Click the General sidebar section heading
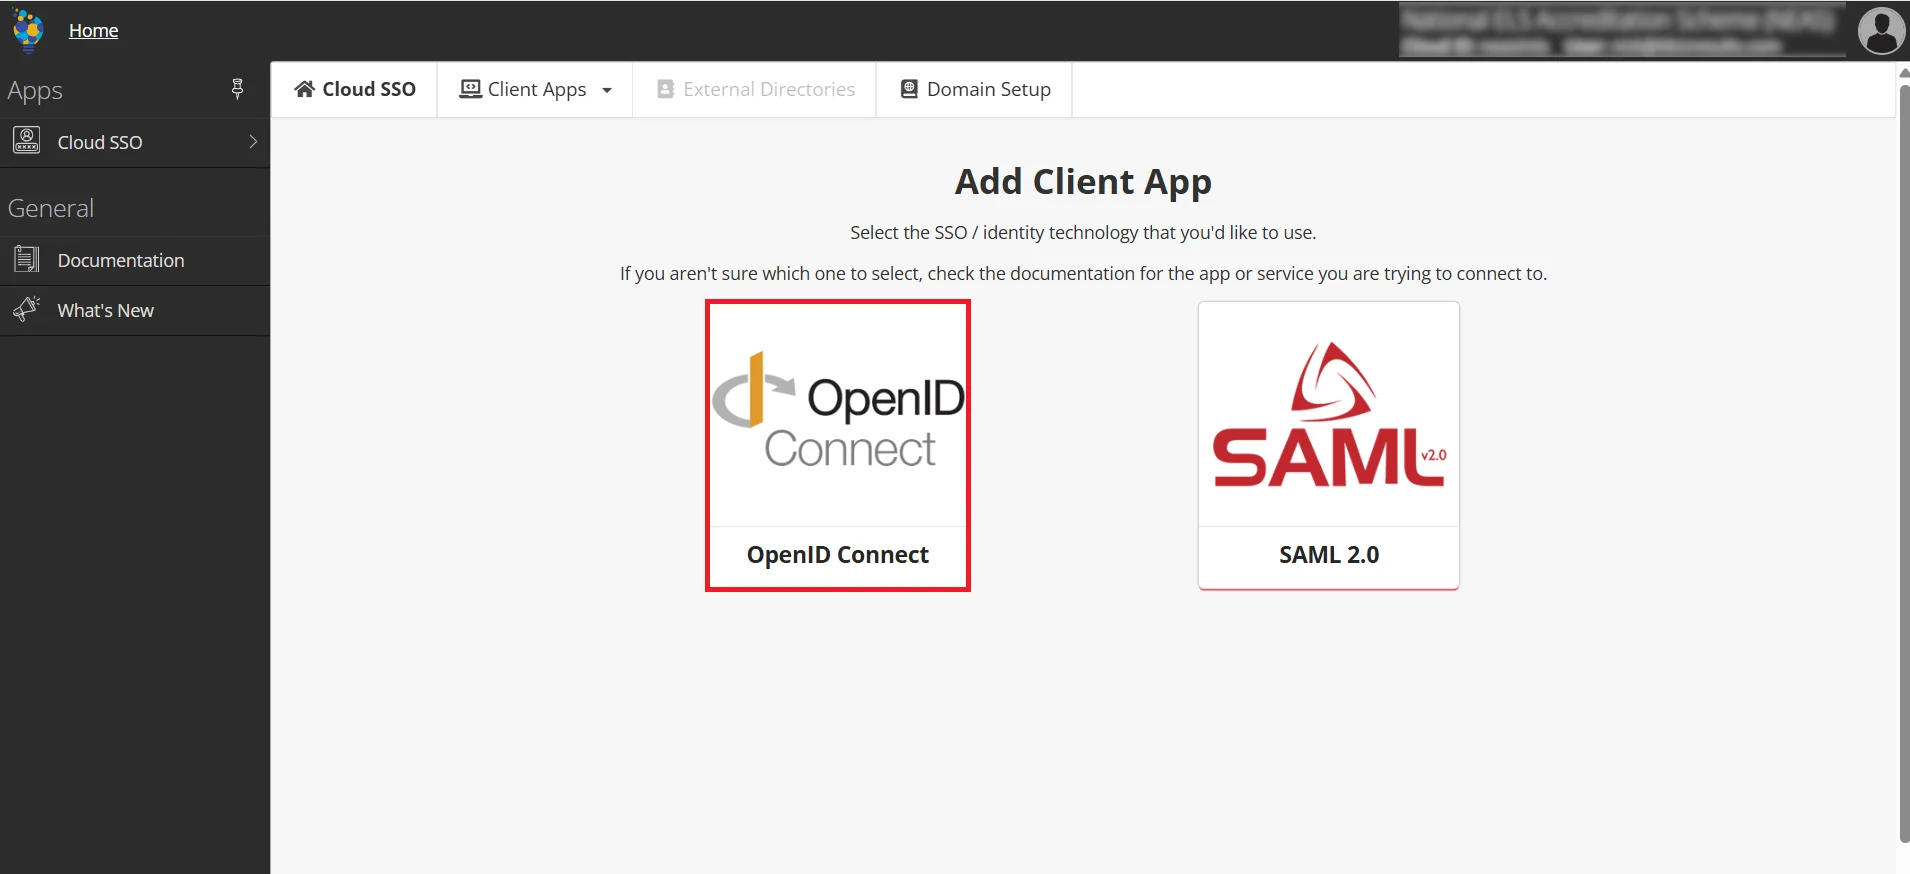The width and height of the screenshot is (1910, 874). click(x=51, y=208)
